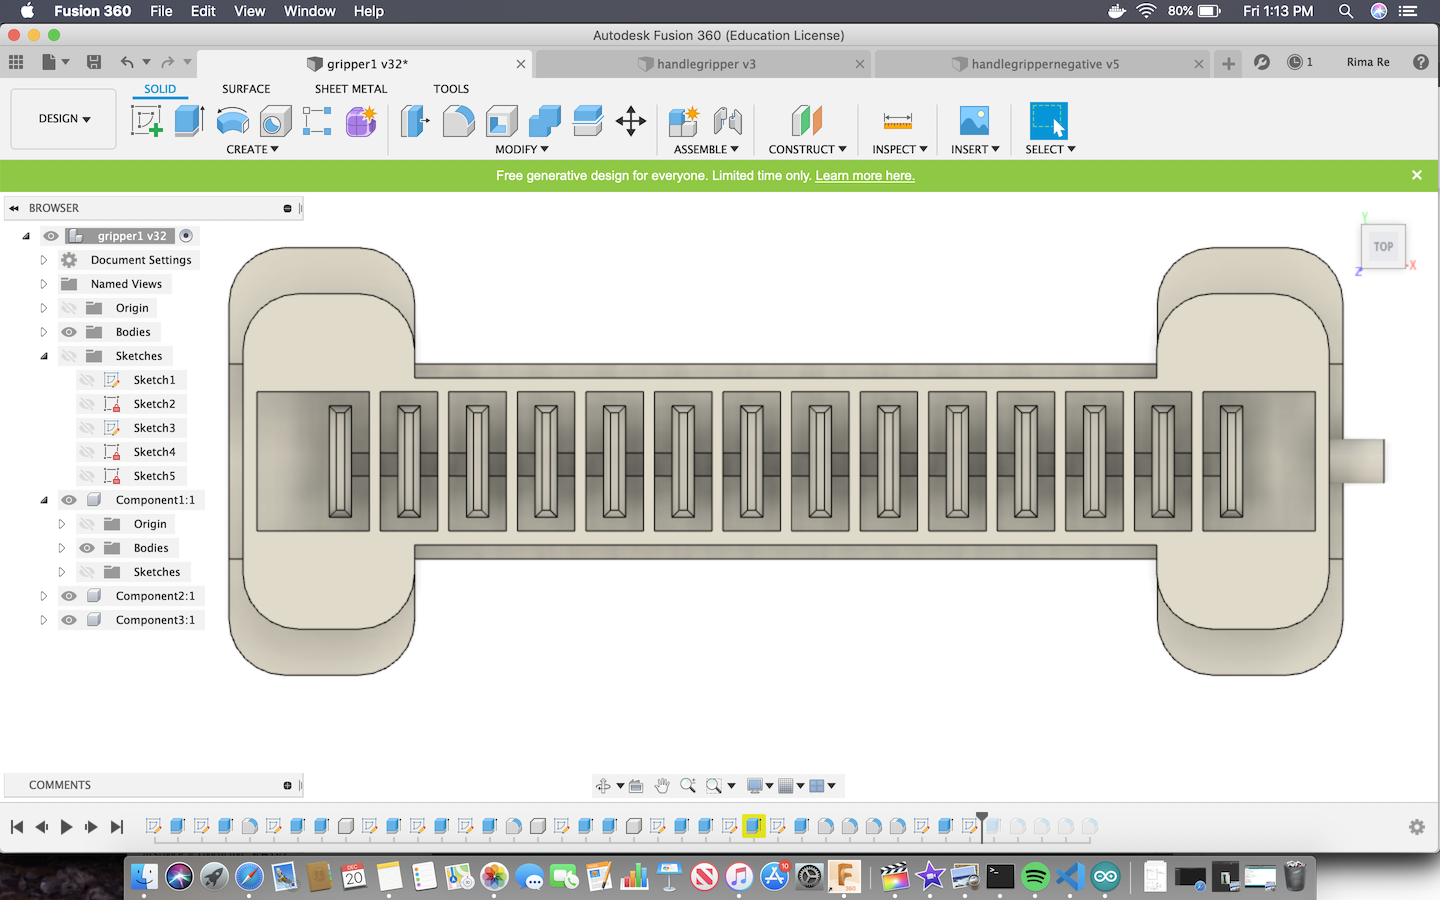Viewport: 1440px width, 900px height.
Task: Select the Joint tool in Assemble
Action: 727,121
